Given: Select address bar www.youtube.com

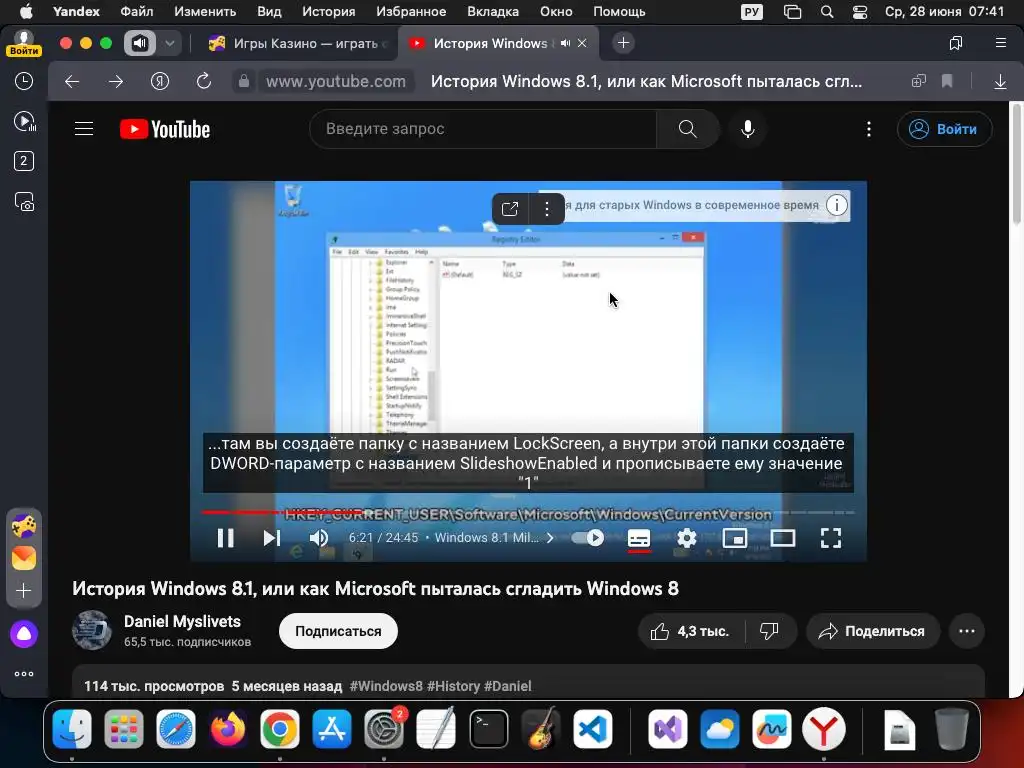Looking at the screenshot, I should [x=336, y=82].
